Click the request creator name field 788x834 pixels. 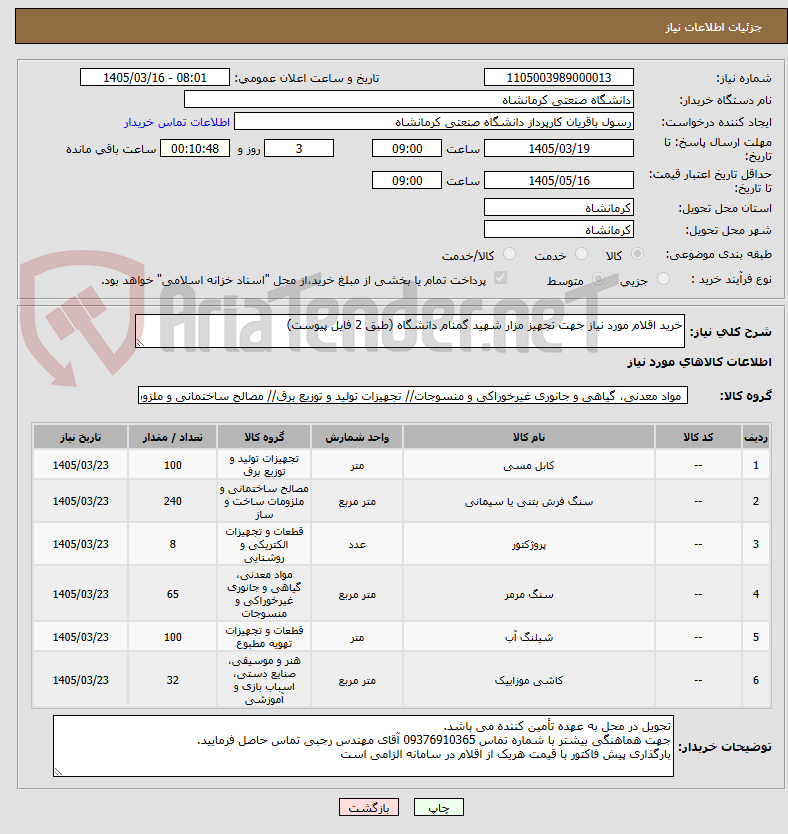[434, 122]
